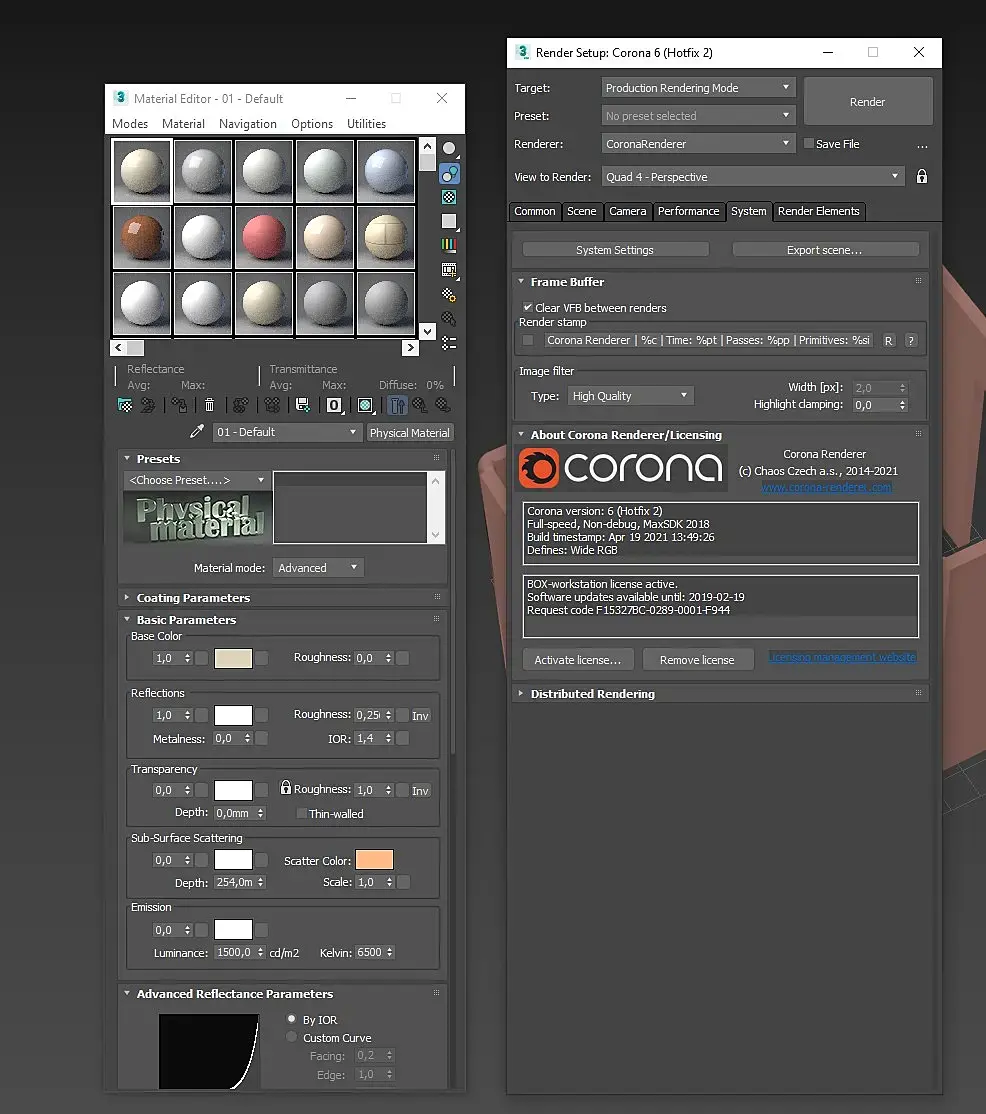Toggle the Backlight icon in Material Editor

click(449, 173)
